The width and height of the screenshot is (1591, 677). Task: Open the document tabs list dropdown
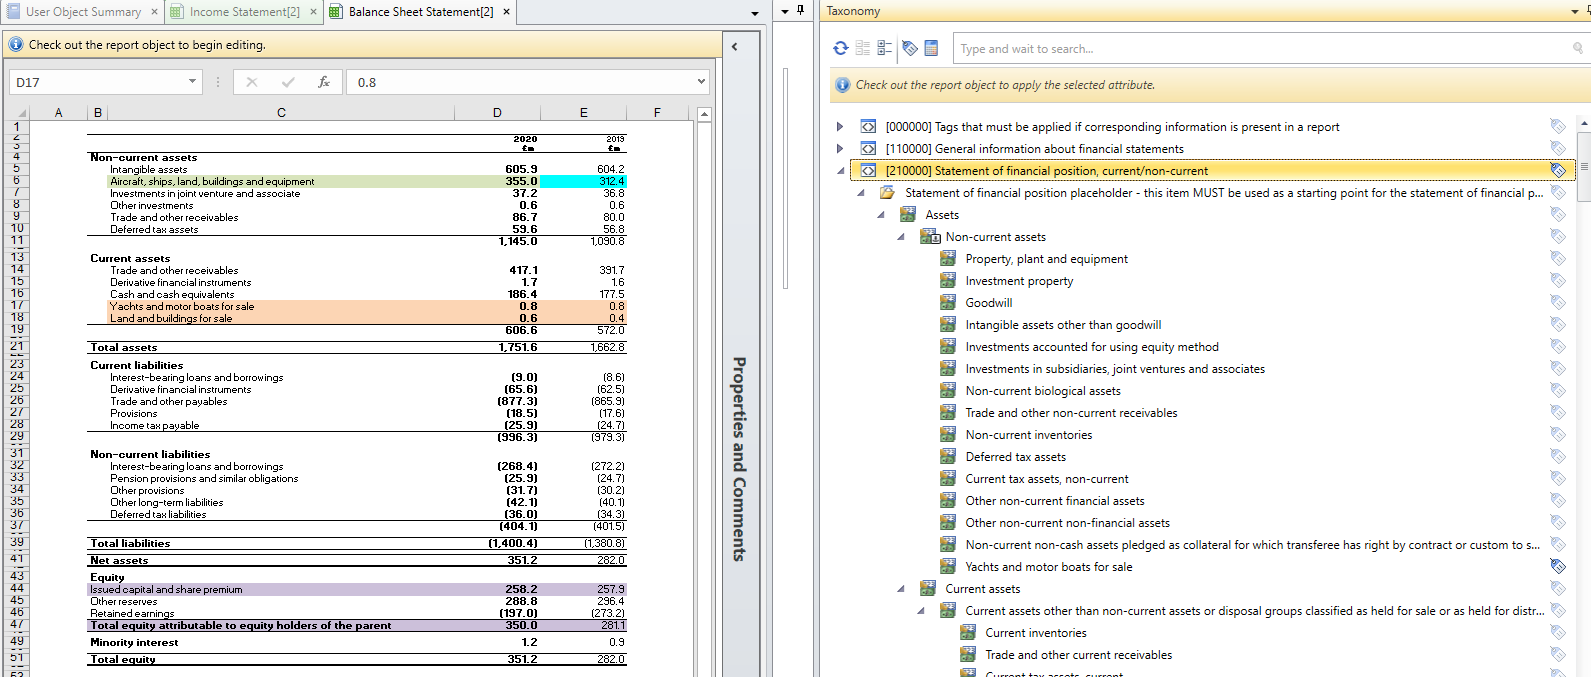coord(755,13)
